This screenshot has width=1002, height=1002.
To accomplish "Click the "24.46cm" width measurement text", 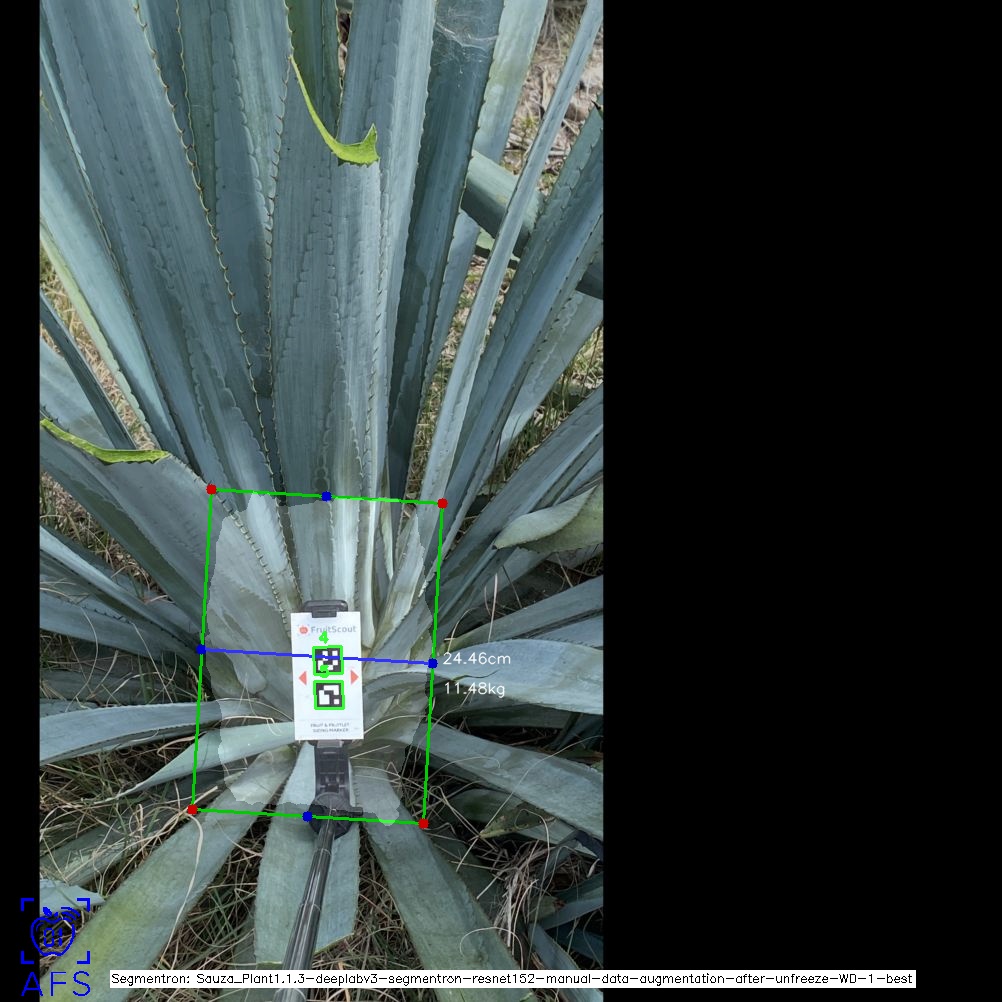I will (x=477, y=658).
